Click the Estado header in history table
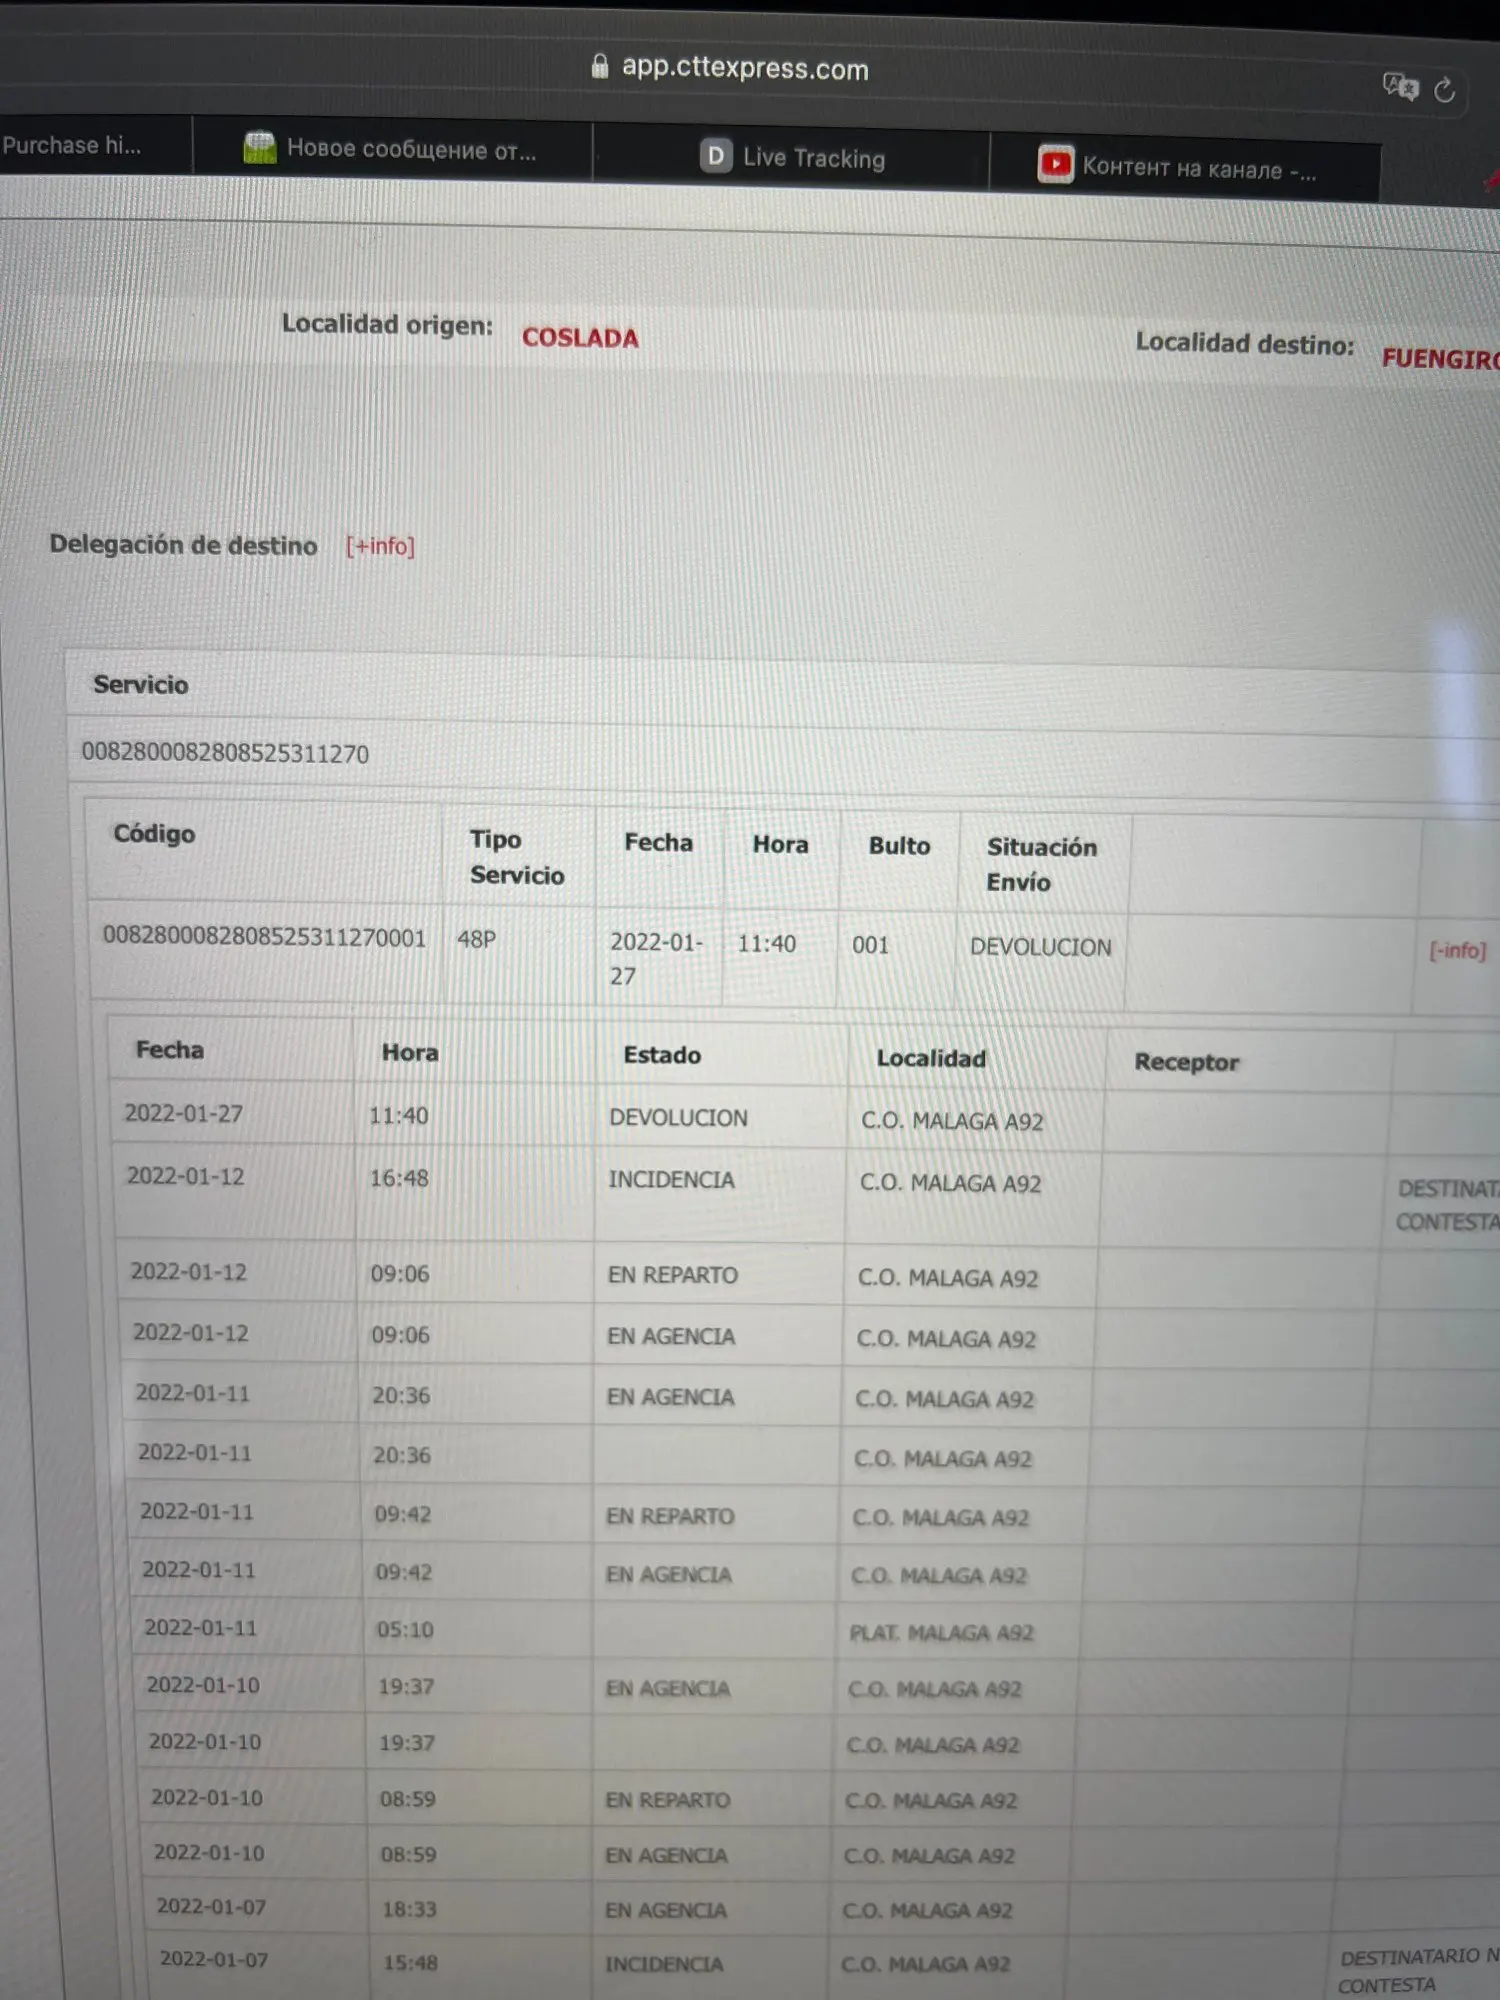The width and height of the screenshot is (1500, 2000). pyautogui.click(x=662, y=1055)
